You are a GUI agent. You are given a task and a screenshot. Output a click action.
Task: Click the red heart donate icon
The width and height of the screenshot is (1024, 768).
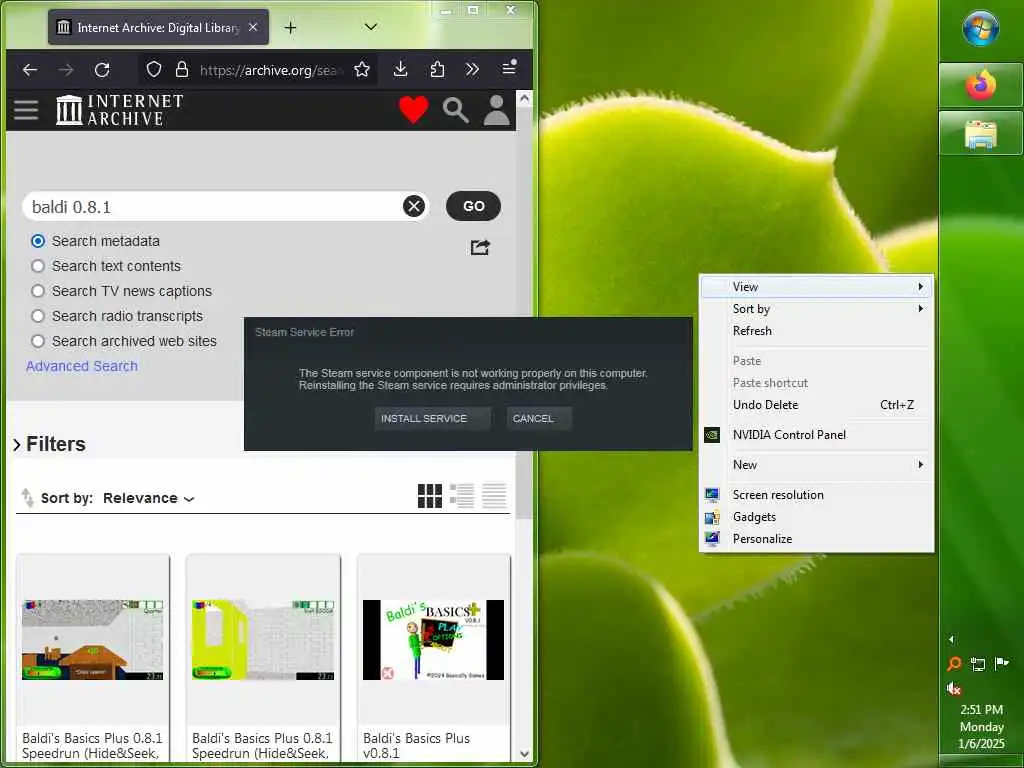point(413,110)
